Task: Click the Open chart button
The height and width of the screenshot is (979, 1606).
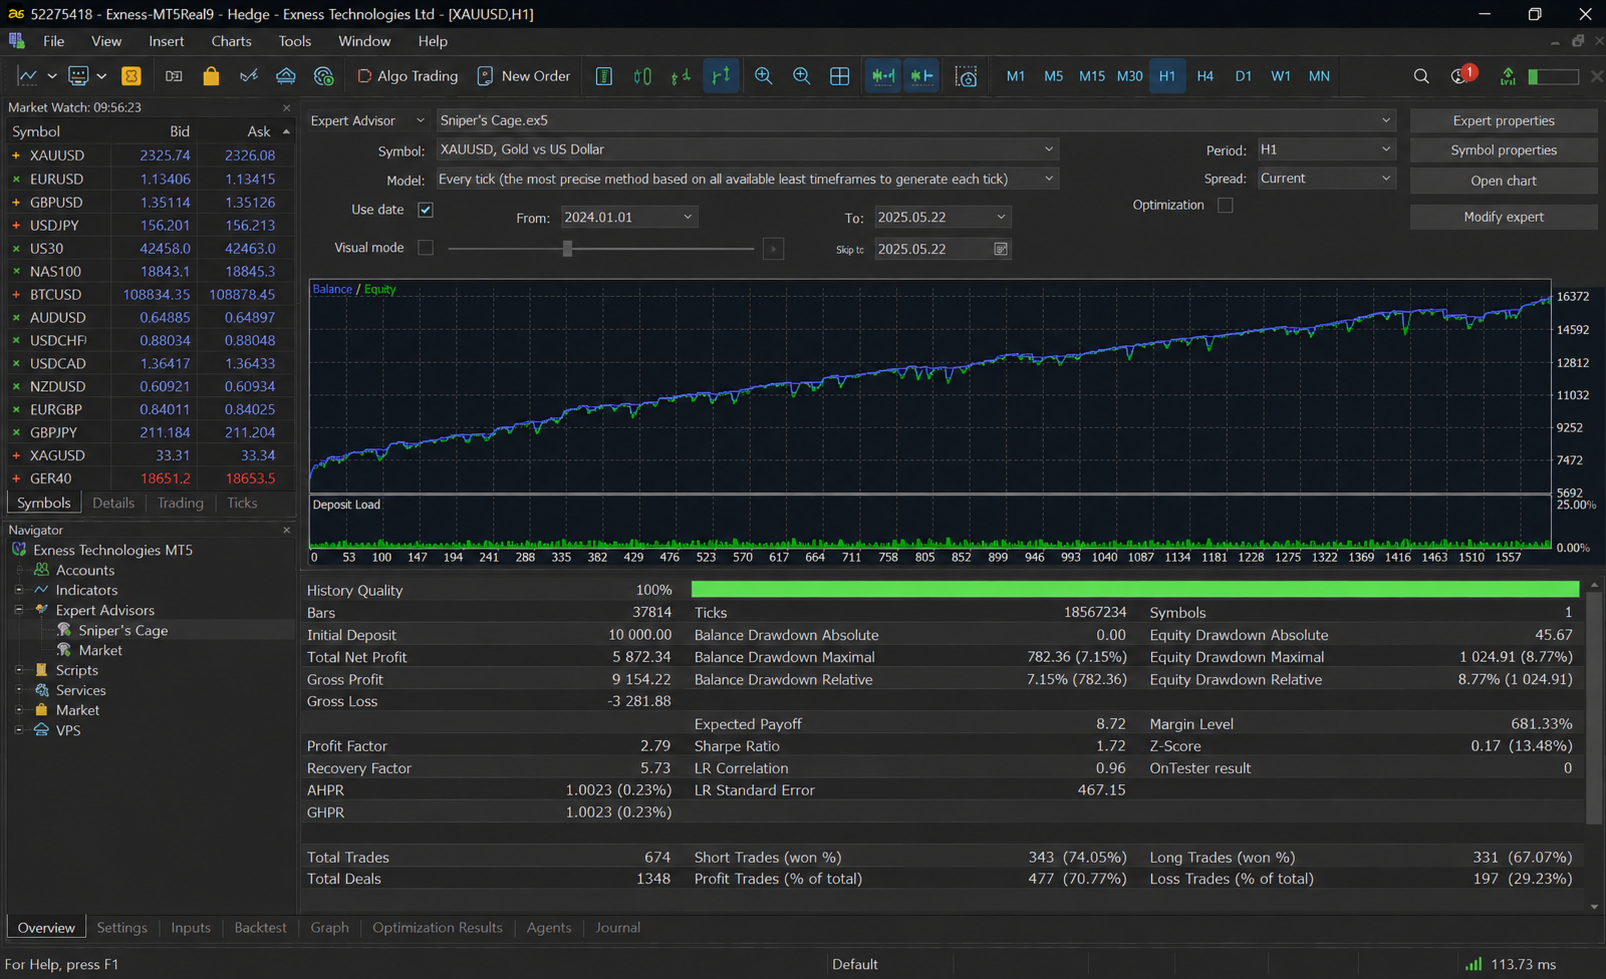Action: pyautogui.click(x=1503, y=181)
